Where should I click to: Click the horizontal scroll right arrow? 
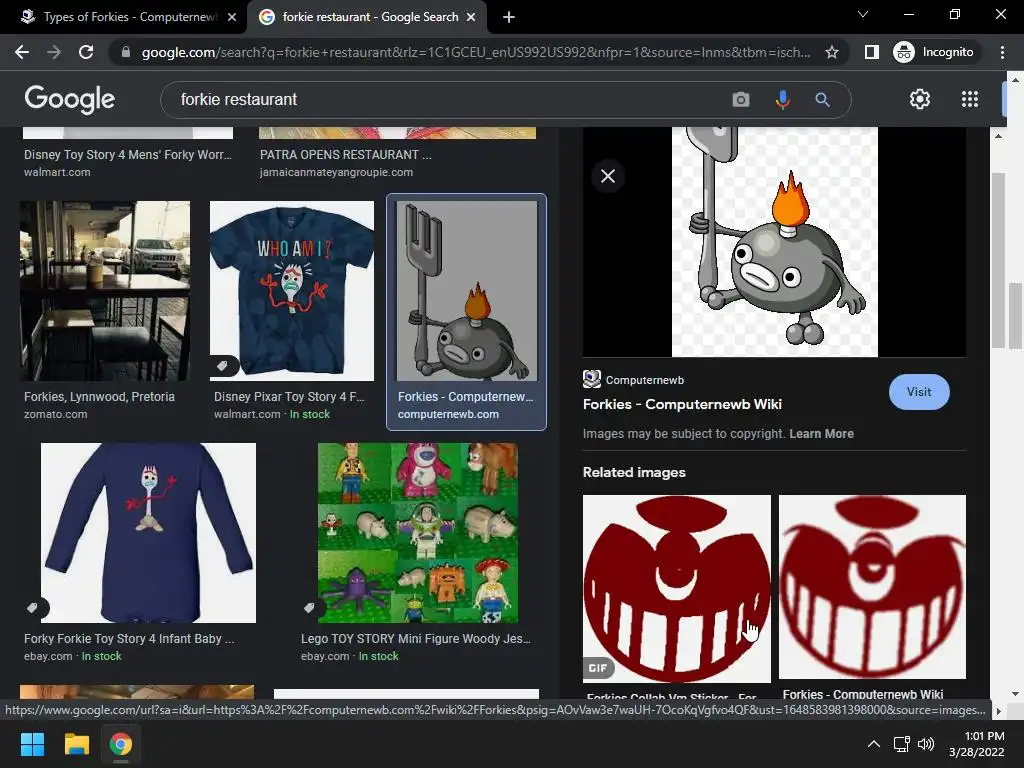coord(998,711)
